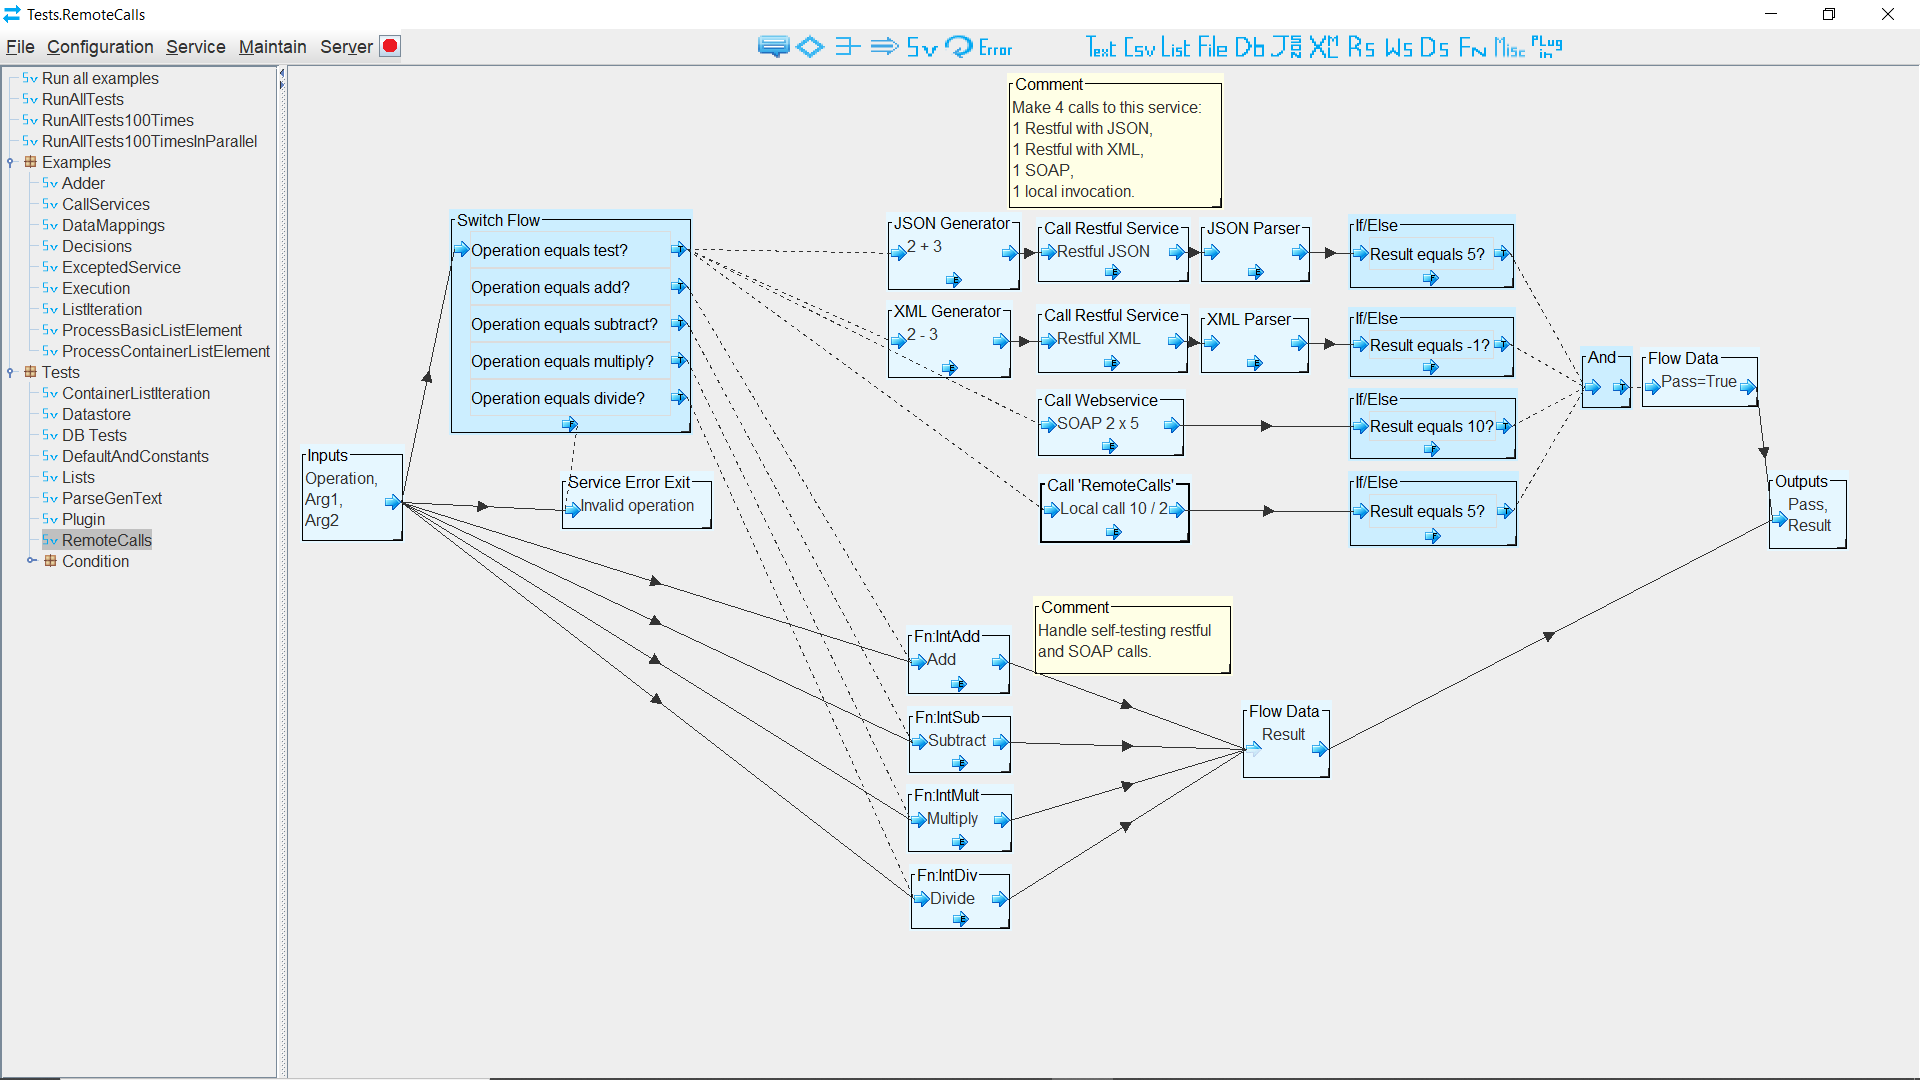The height and width of the screenshot is (1080, 1920).
Task: Open the Service menu
Action: pyautogui.click(x=194, y=46)
